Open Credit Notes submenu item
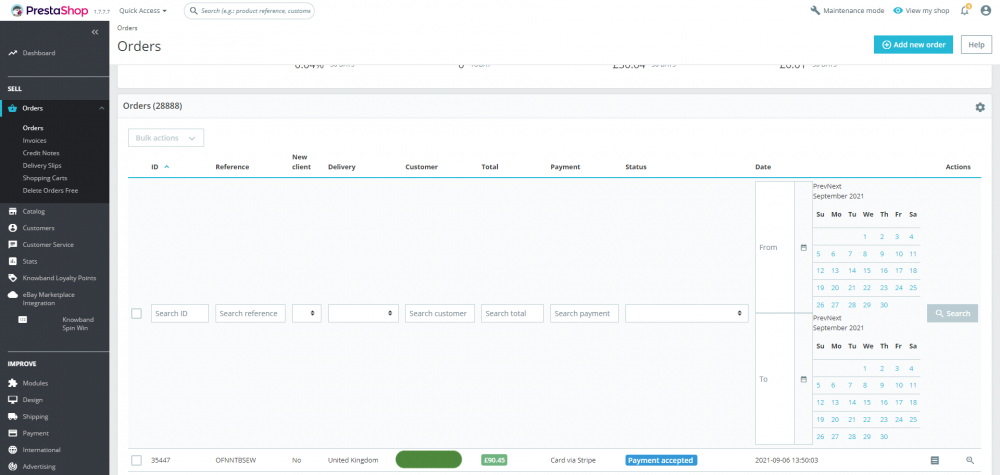 click(41, 153)
